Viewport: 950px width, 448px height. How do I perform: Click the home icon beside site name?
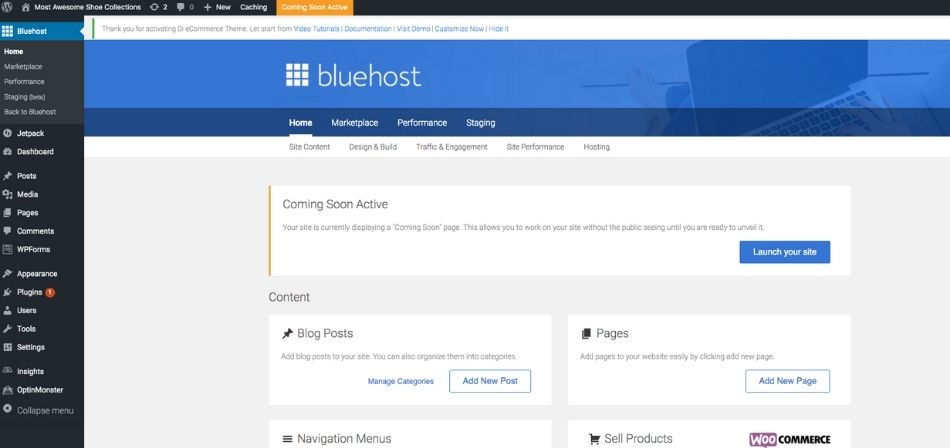coord(25,7)
